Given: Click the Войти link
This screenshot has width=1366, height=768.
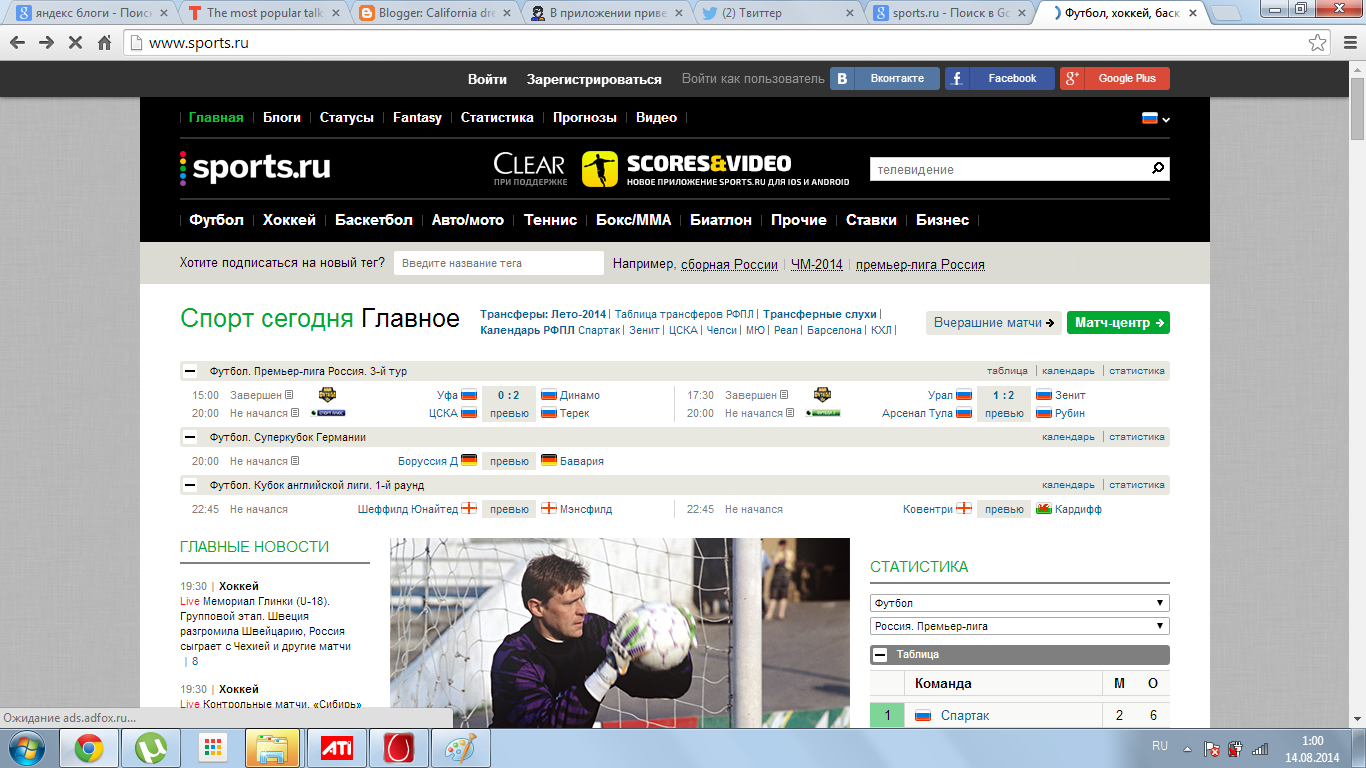Looking at the screenshot, I should click(487, 79).
